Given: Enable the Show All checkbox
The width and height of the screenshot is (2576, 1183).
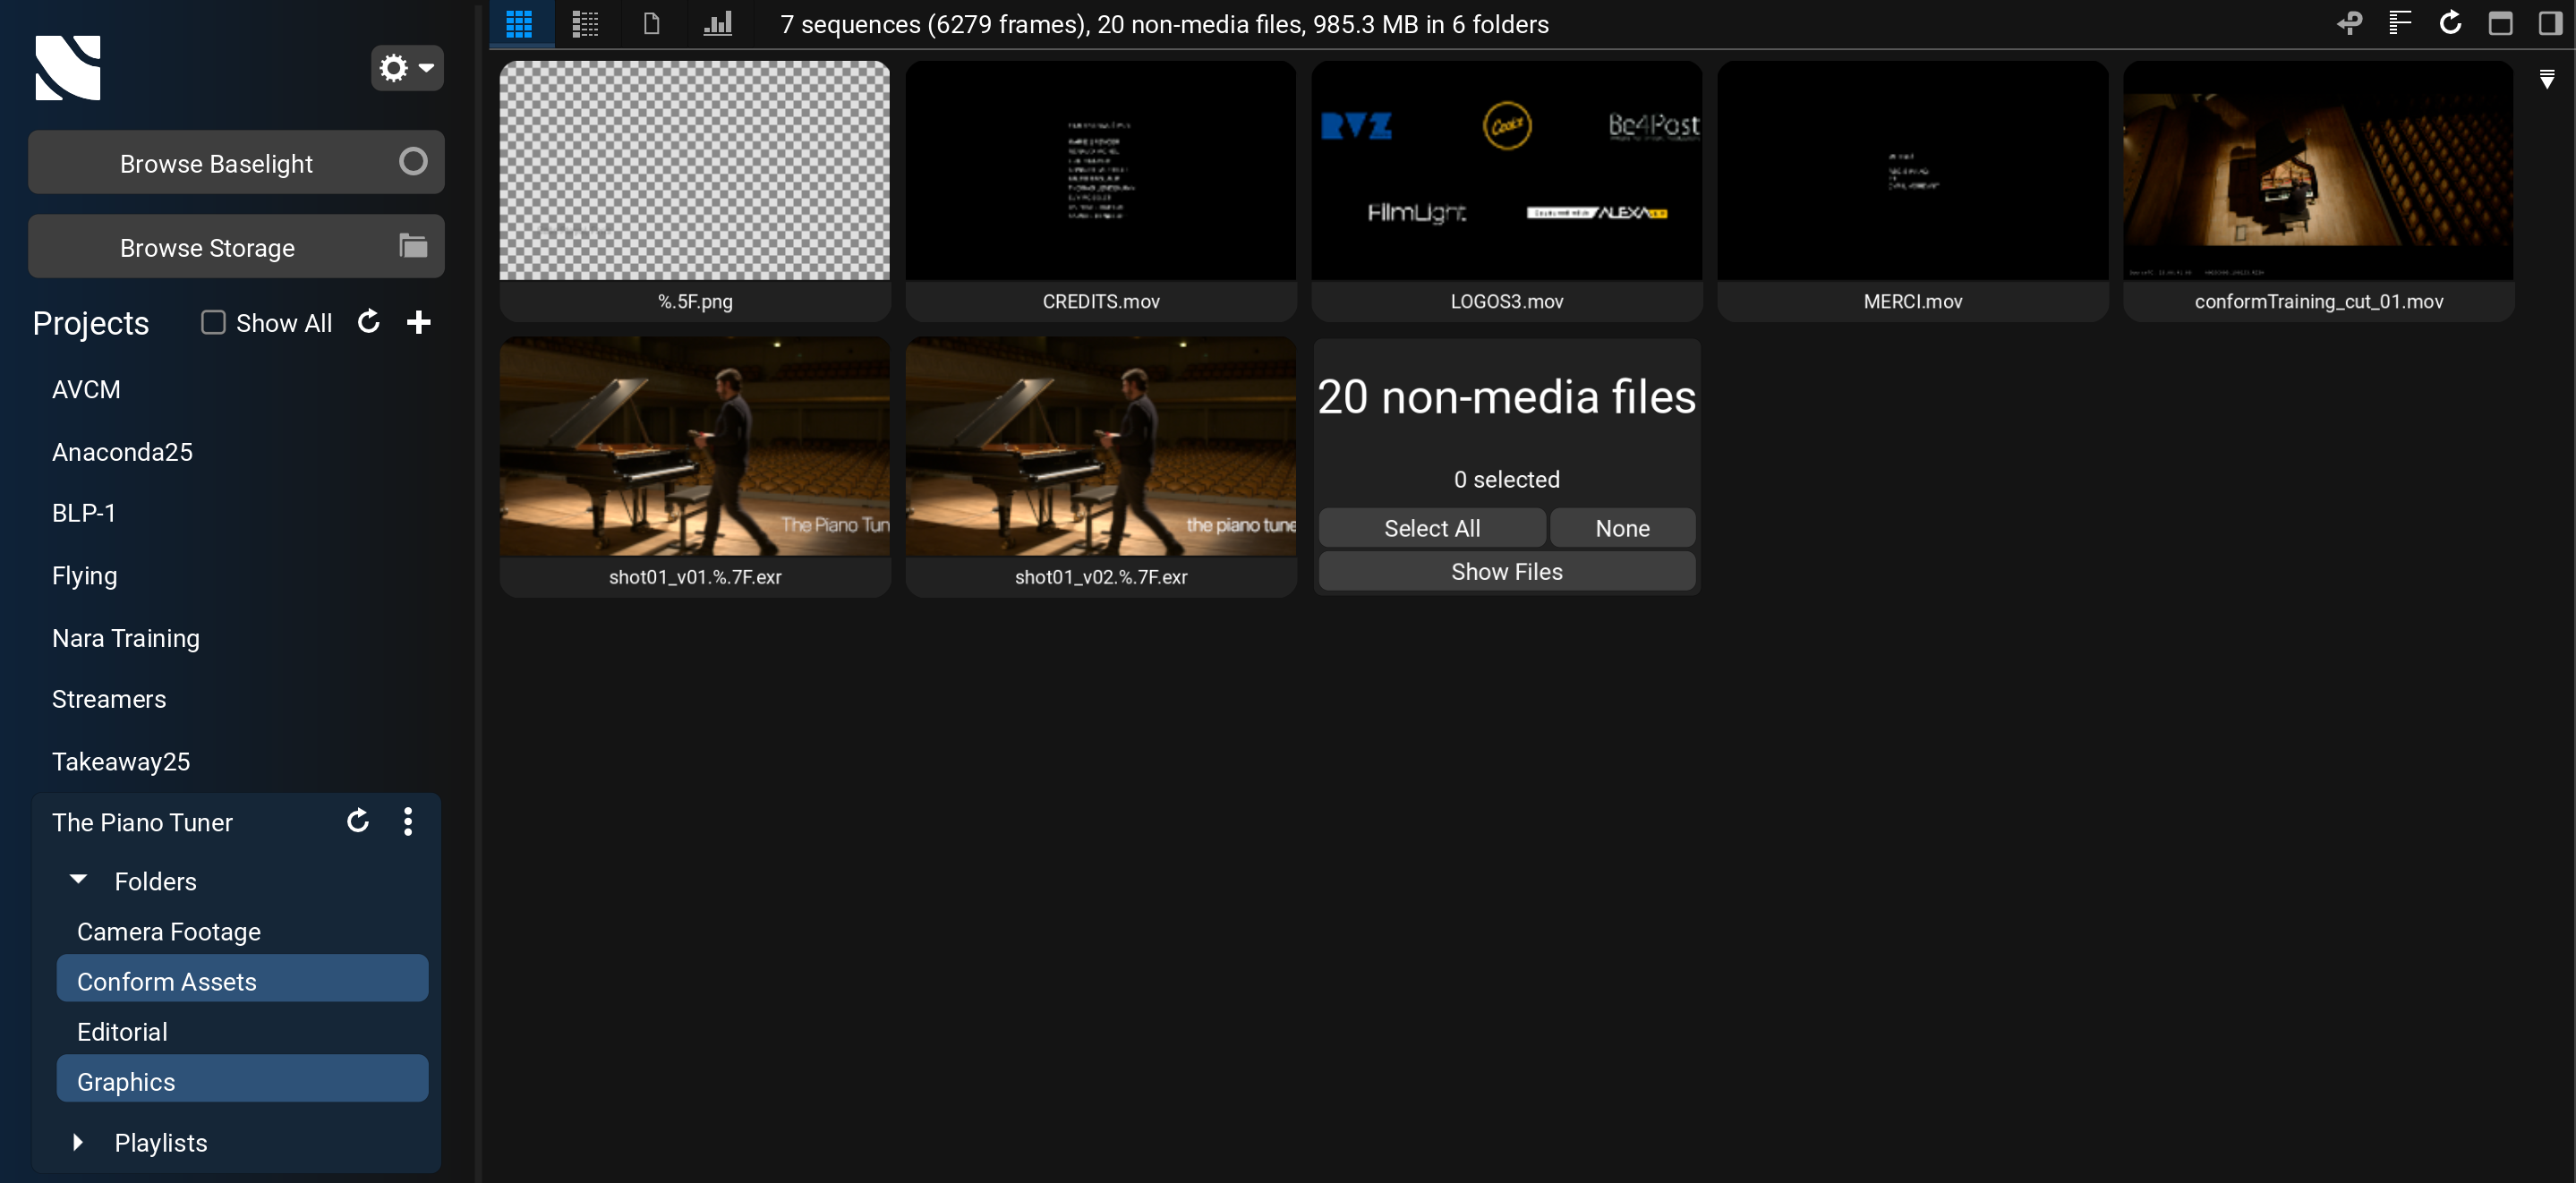Looking at the screenshot, I should 213,322.
